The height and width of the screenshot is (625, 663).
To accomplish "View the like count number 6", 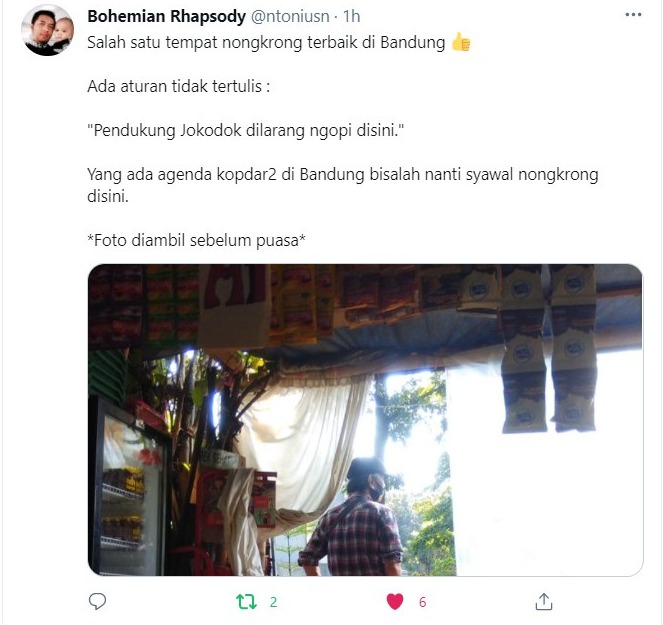I will coord(422,602).
